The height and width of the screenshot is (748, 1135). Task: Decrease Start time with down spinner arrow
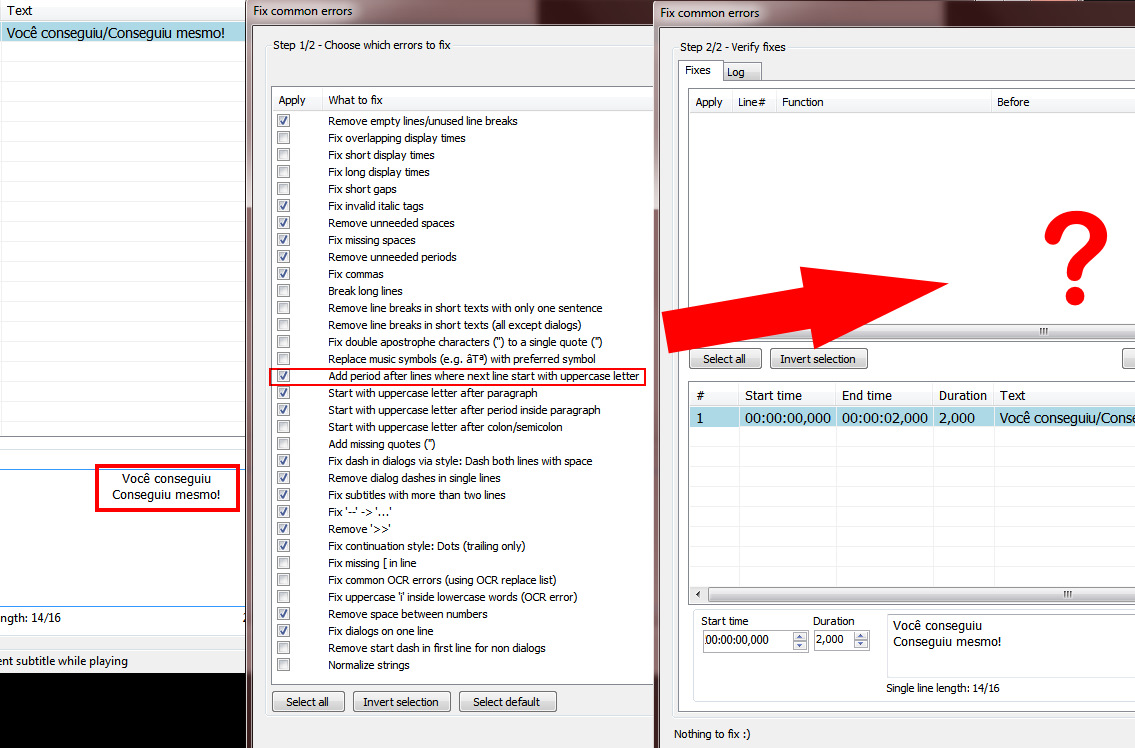click(800, 645)
